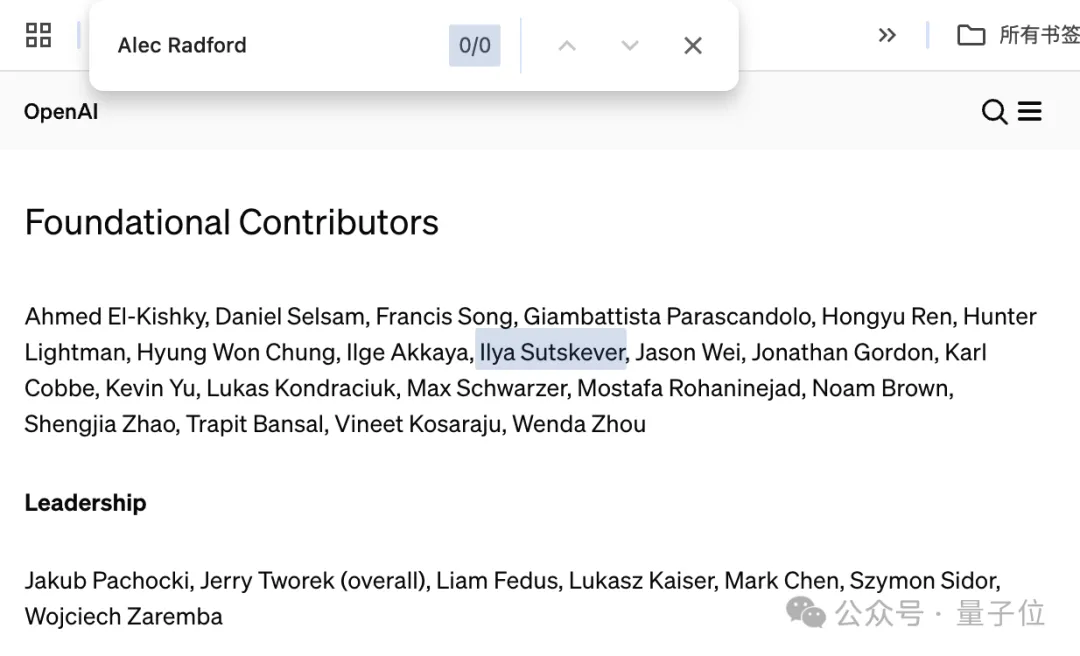Jump to next find match with down arrow
Screen dimensions: 1080x656
[630, 45]
